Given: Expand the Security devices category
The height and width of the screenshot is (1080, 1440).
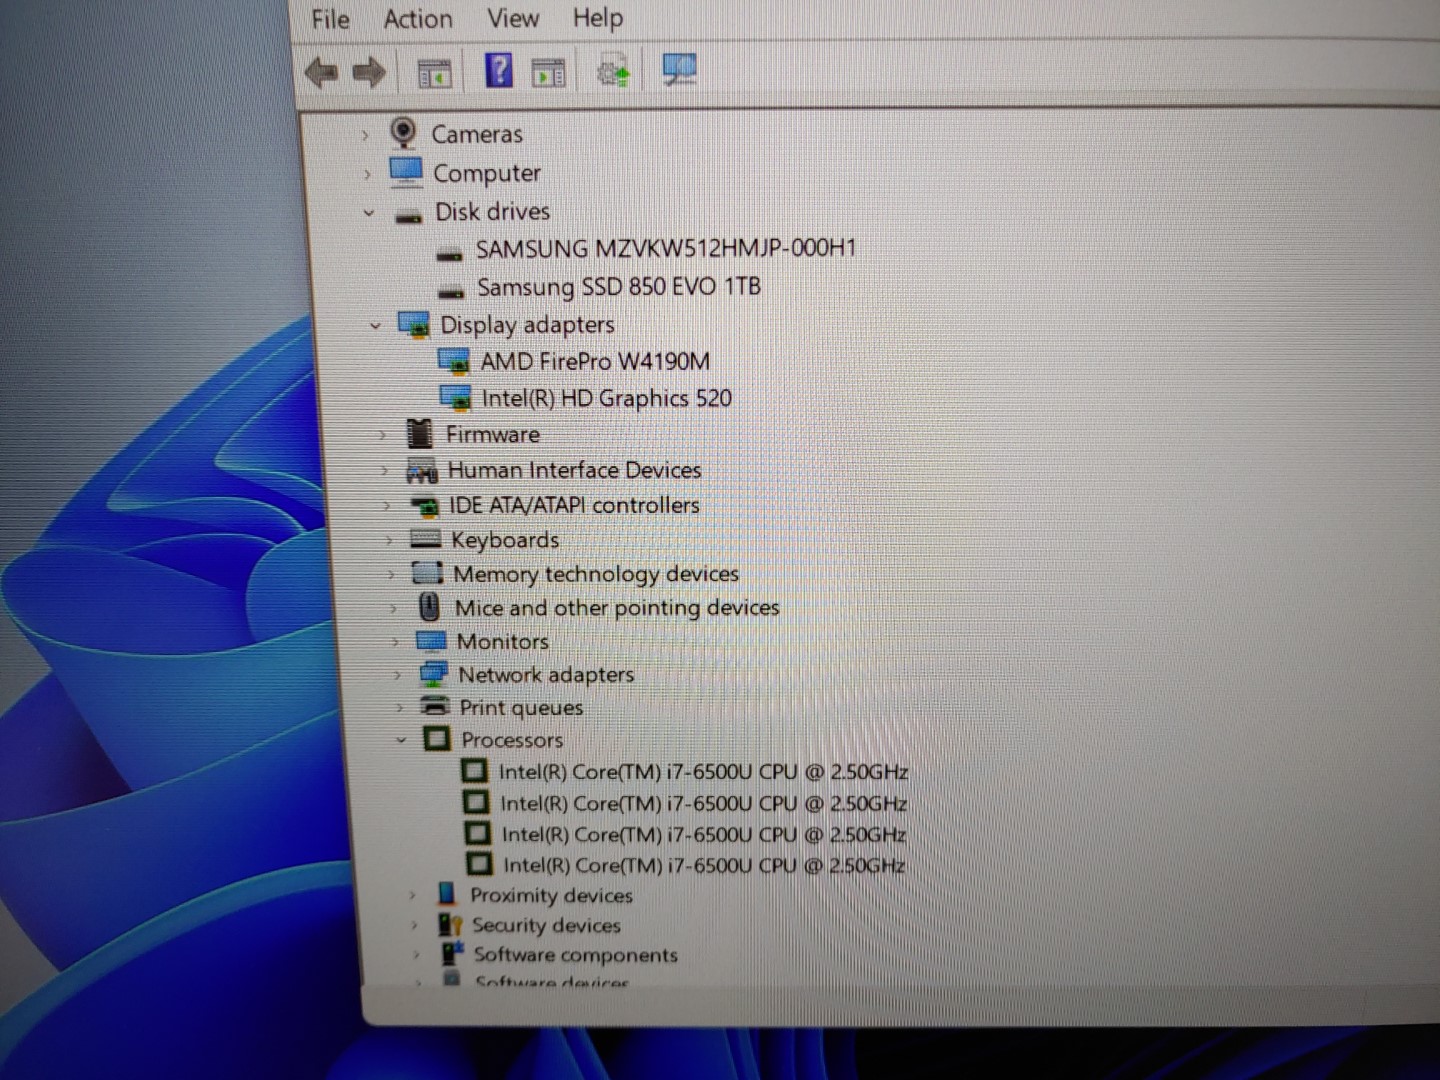Looking at the screenshot, I should tap(413, 925).
